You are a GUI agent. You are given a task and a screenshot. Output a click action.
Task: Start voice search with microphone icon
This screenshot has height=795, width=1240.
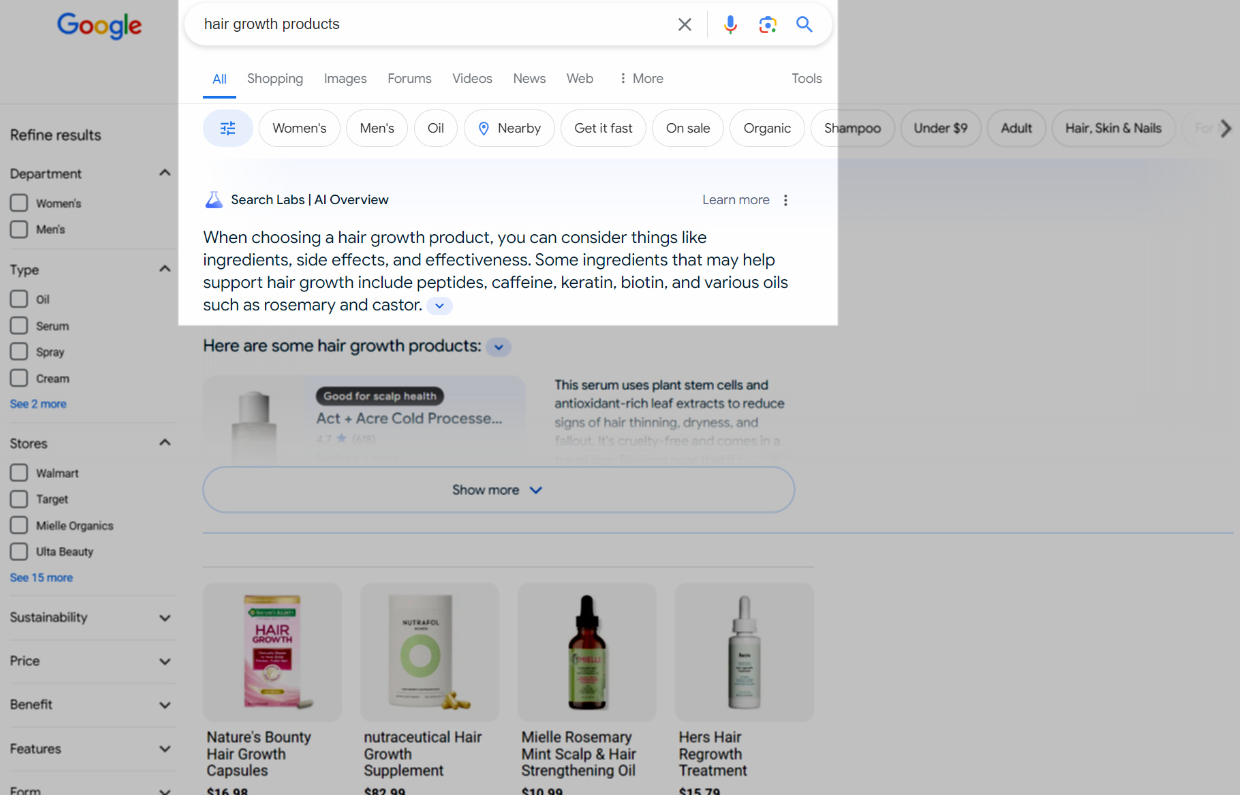(731, 25)
